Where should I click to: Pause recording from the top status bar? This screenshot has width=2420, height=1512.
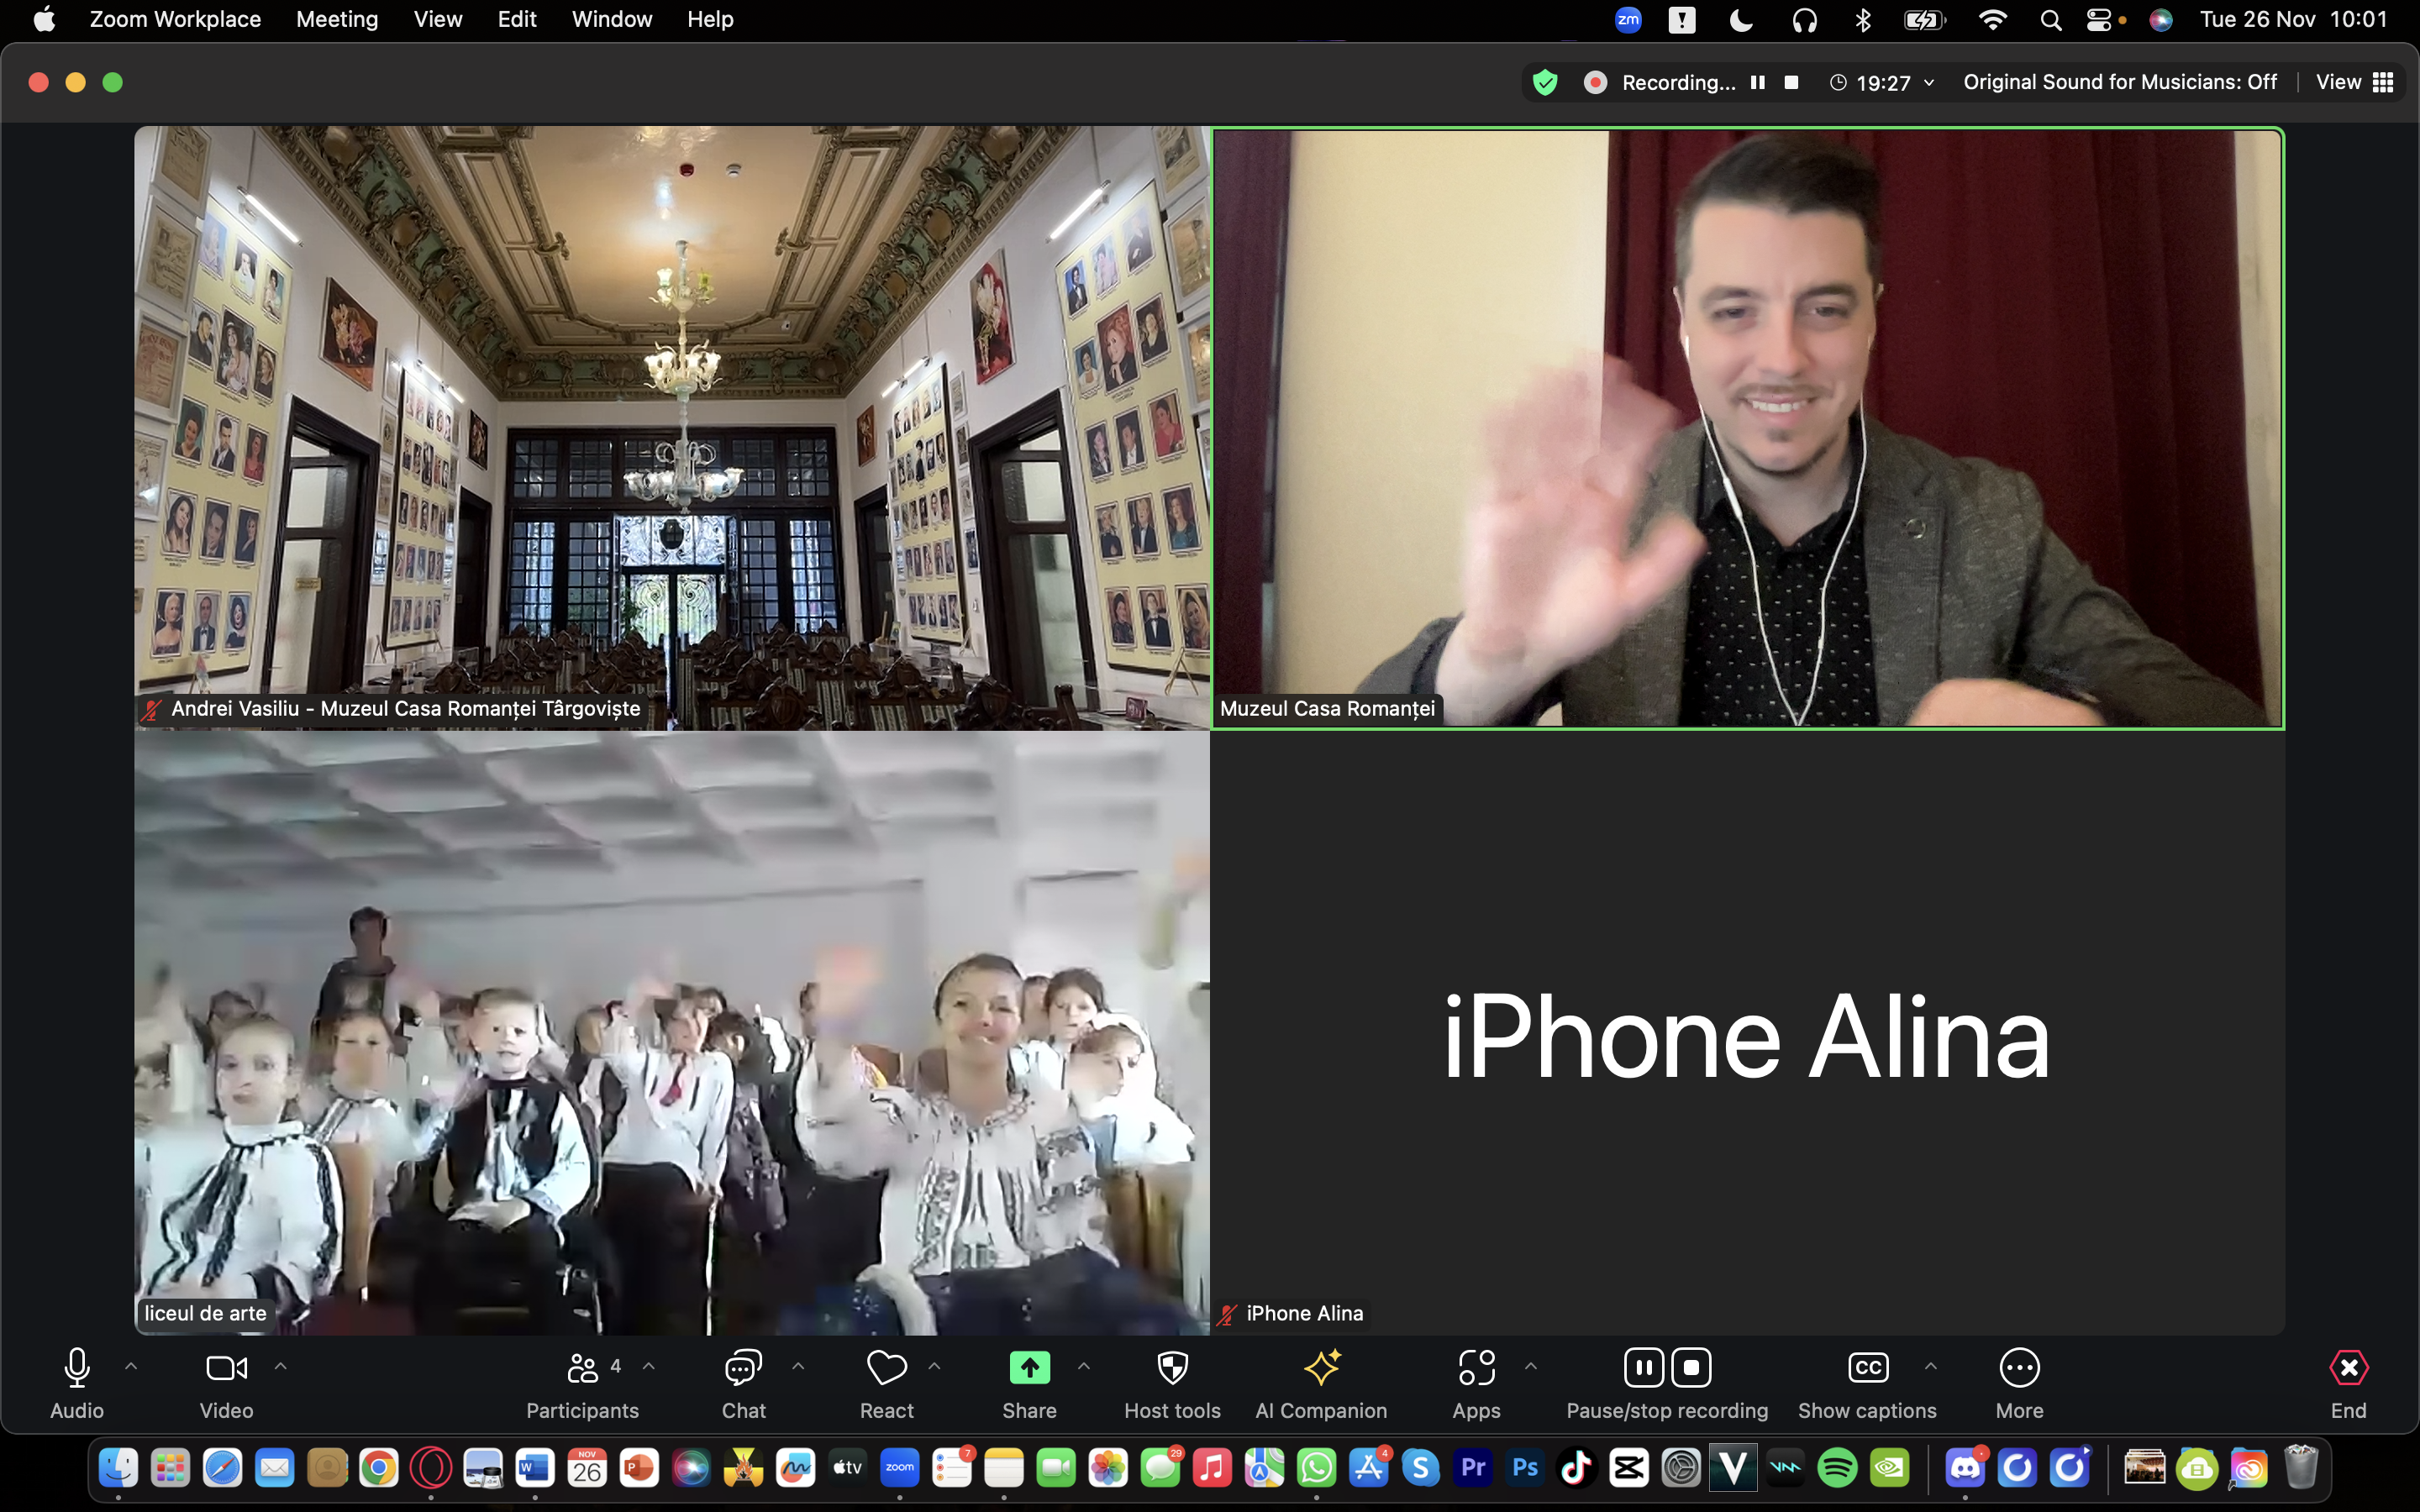pyautogui.click(x=1757, y=82)
